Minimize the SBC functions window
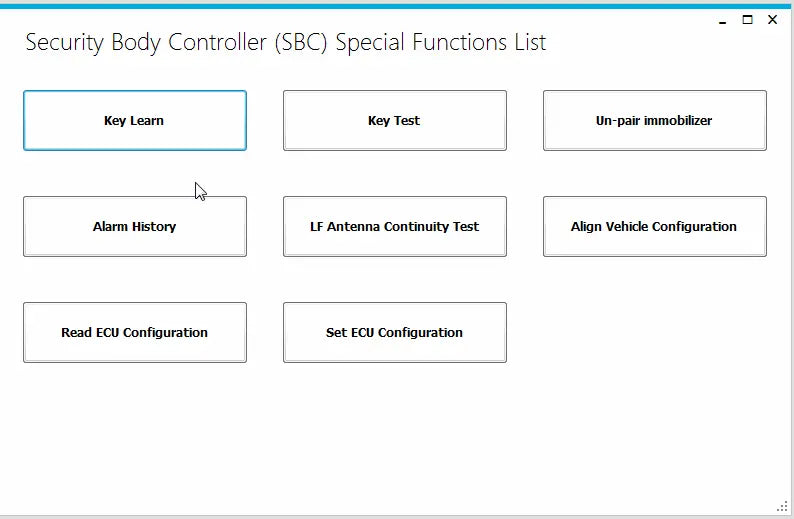Image resolution: width=794 pixels, height=519 pixels. (x=723, y=20)
